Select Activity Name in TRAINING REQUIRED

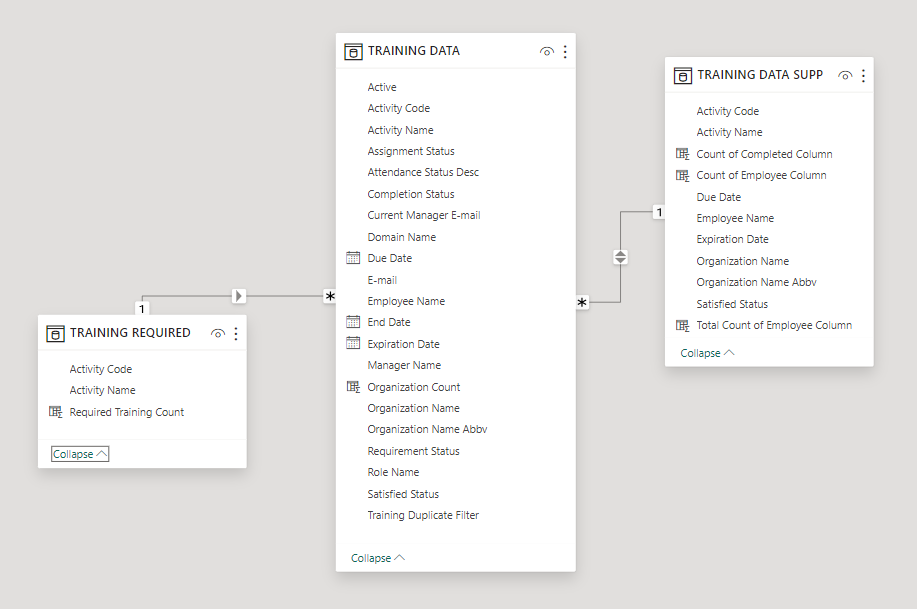[x=102, y=390]
